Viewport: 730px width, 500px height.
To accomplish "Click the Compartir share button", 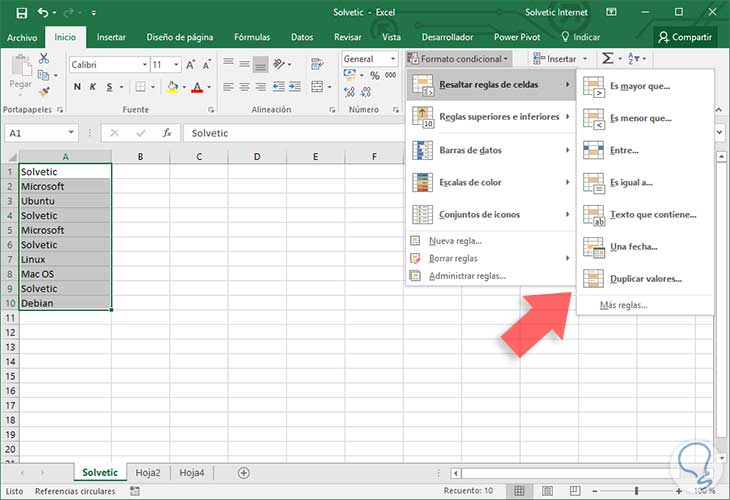I will 685,37.
